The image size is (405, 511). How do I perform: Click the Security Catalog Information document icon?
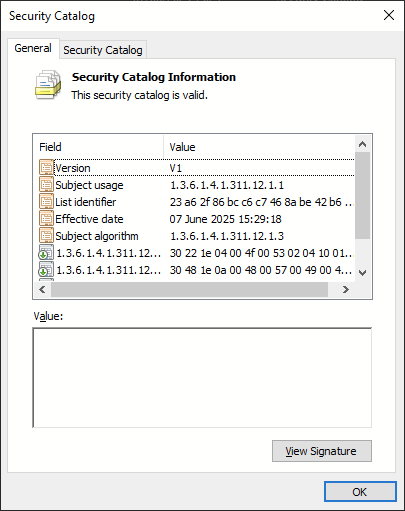48,85
